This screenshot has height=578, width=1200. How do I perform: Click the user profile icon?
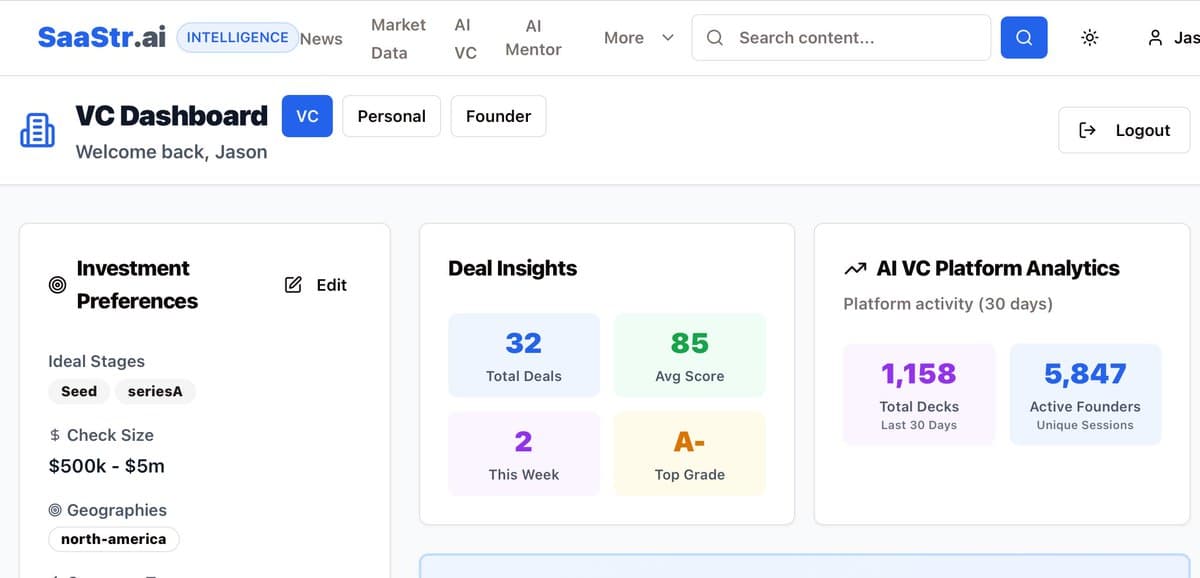(1155, 38)
